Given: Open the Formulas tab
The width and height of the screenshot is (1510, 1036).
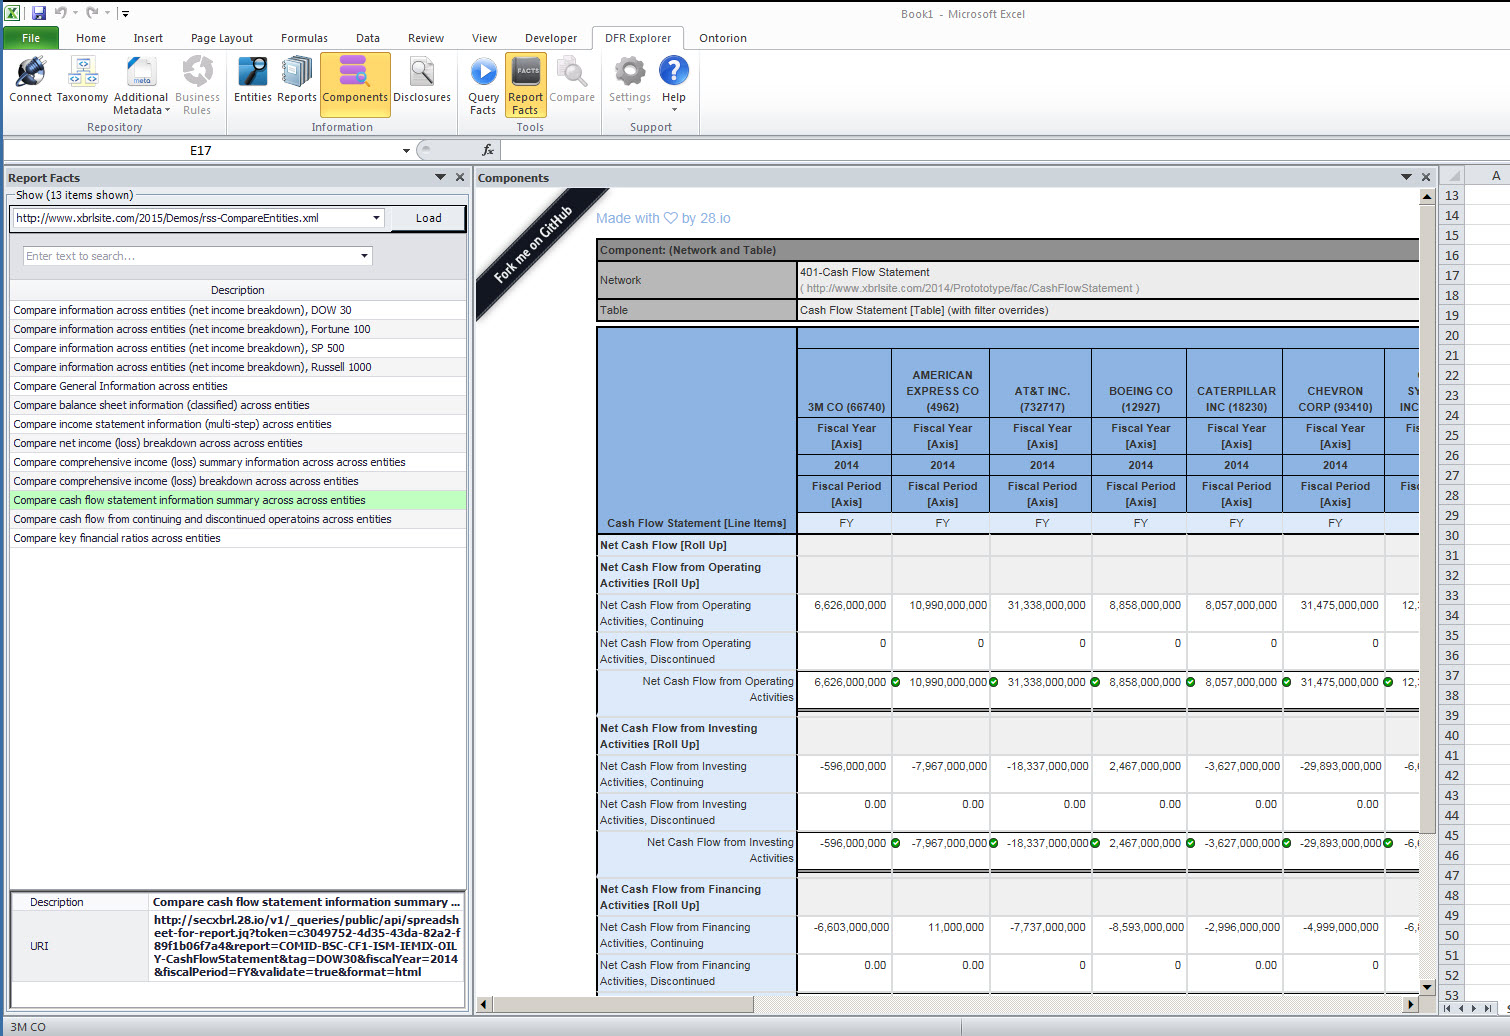Looking at the screenshot, I should [x=304, y=38].
